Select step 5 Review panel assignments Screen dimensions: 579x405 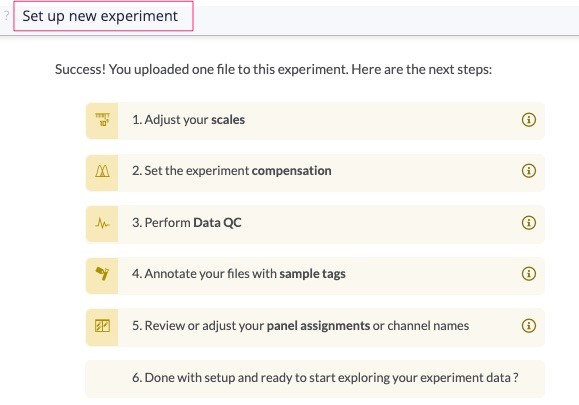315,327
